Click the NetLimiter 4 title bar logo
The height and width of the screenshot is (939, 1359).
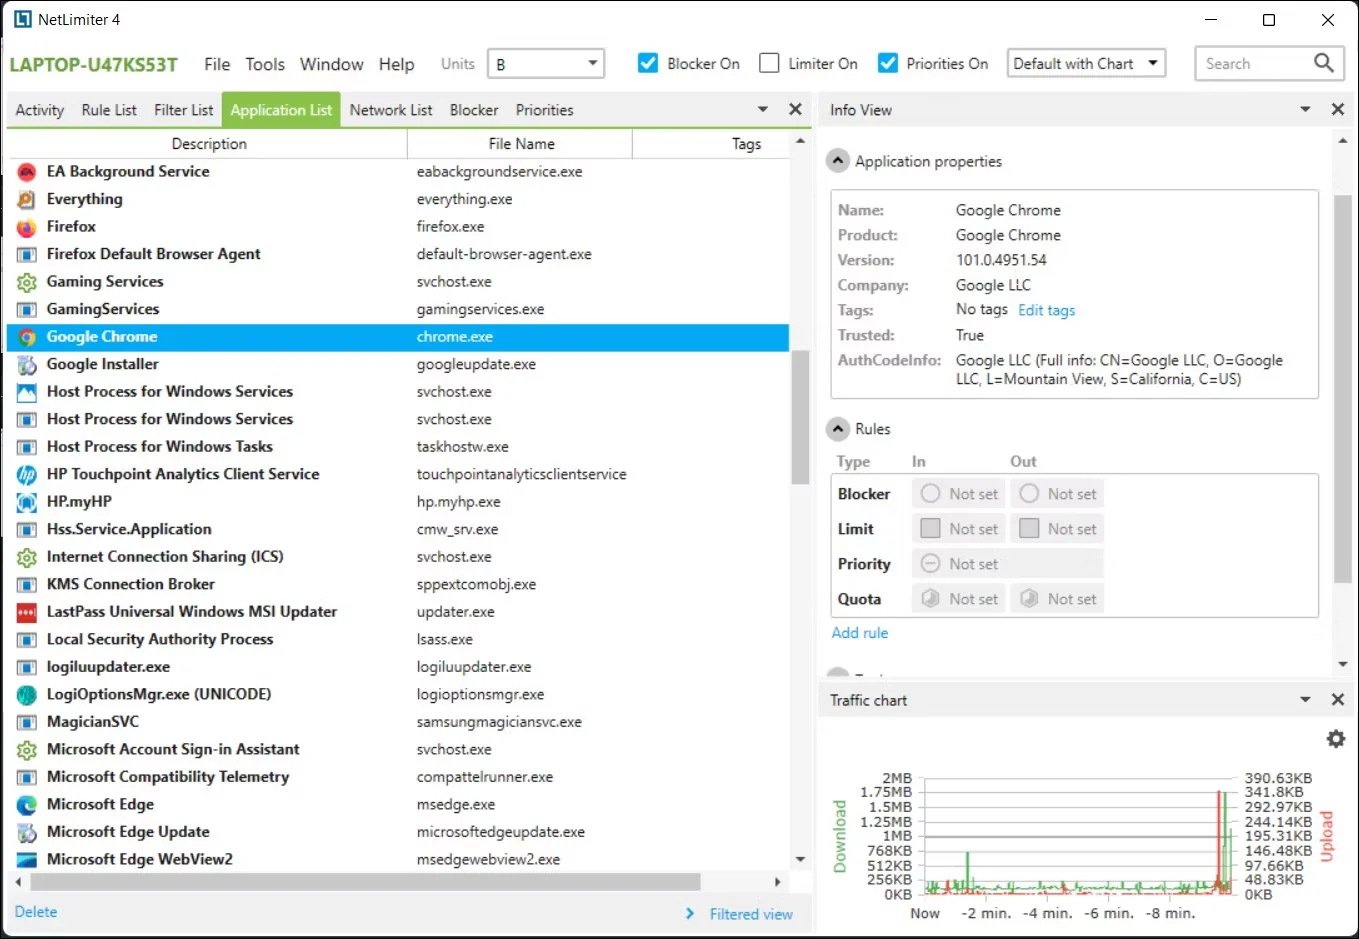tap(22, 19)
